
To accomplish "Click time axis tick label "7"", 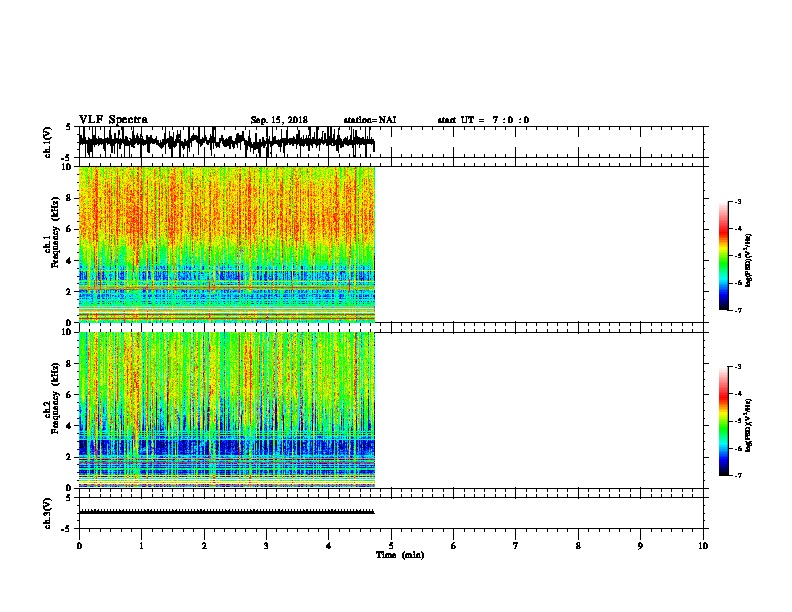I will [x=516, y=546].
